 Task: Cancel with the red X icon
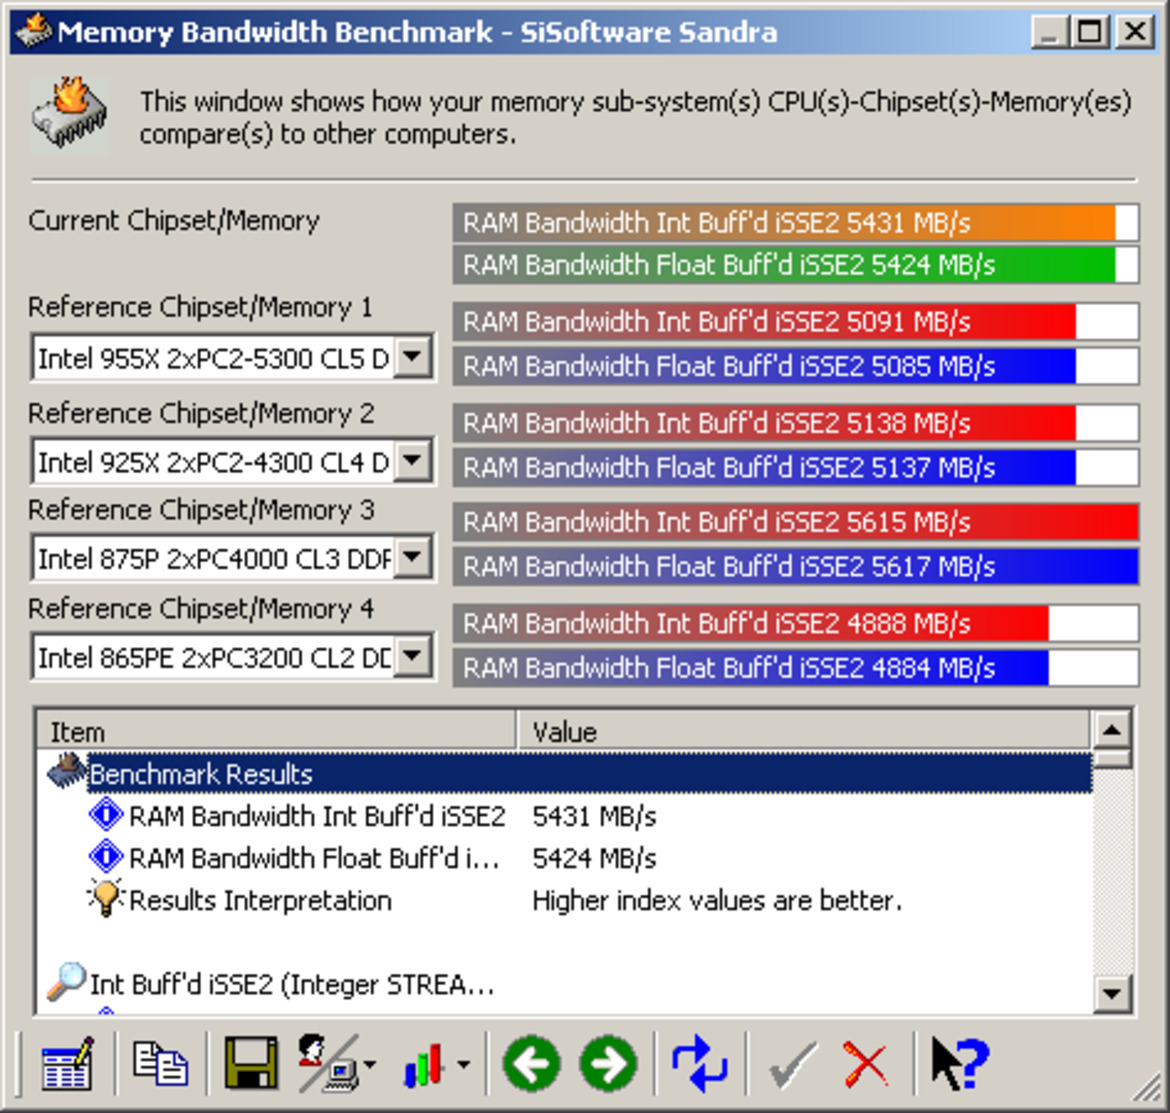(866, 1065)
